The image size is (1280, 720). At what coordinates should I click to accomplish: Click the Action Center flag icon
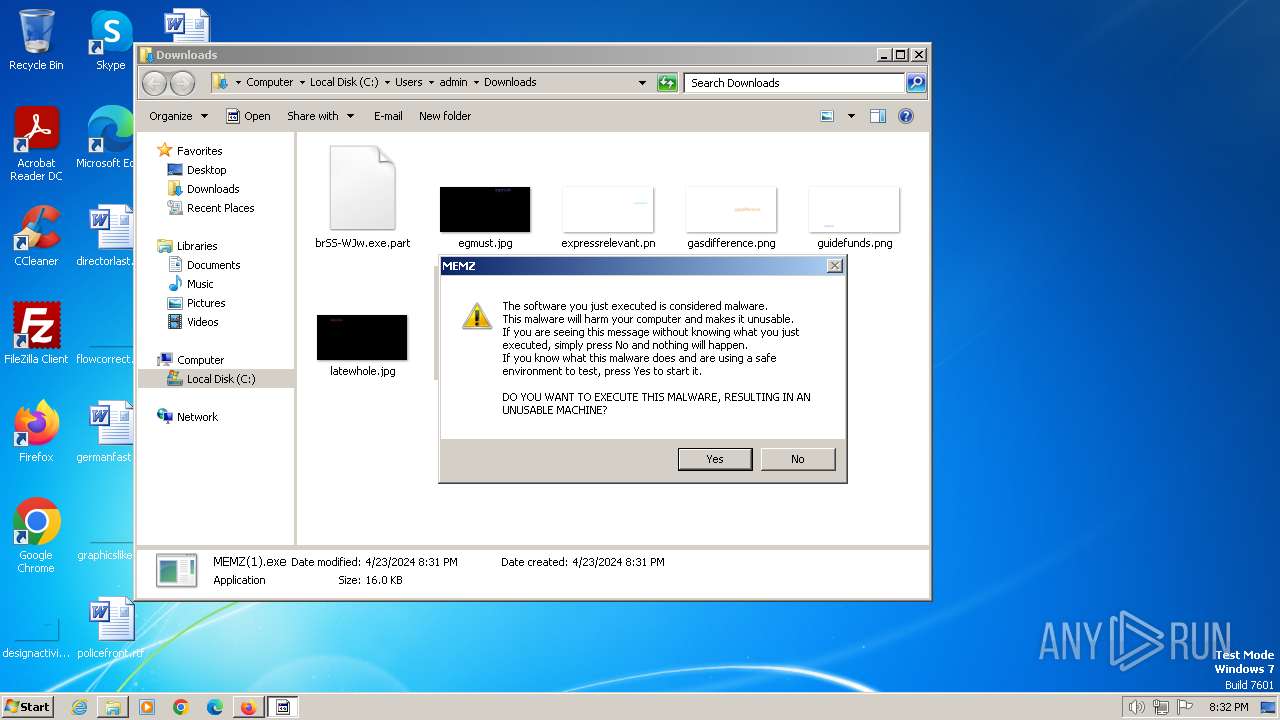click(x=1184, y=707)
